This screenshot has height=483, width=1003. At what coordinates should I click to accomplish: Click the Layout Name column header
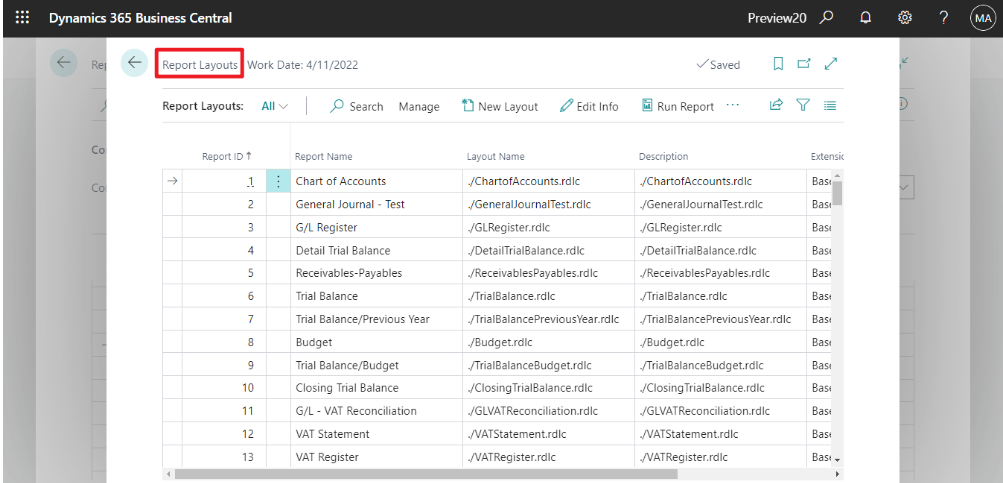(496, 156)
